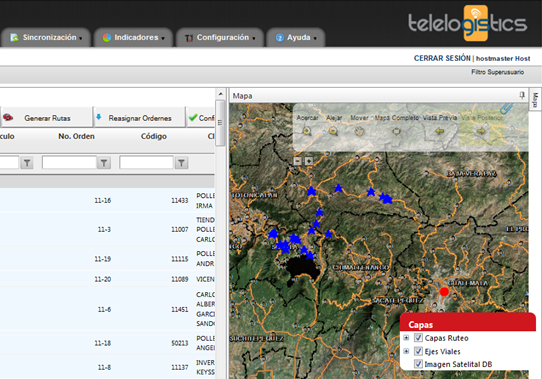542x379 pixels.
Task: Click the Vista Previa back arrow icon
Action: point(439,131)
